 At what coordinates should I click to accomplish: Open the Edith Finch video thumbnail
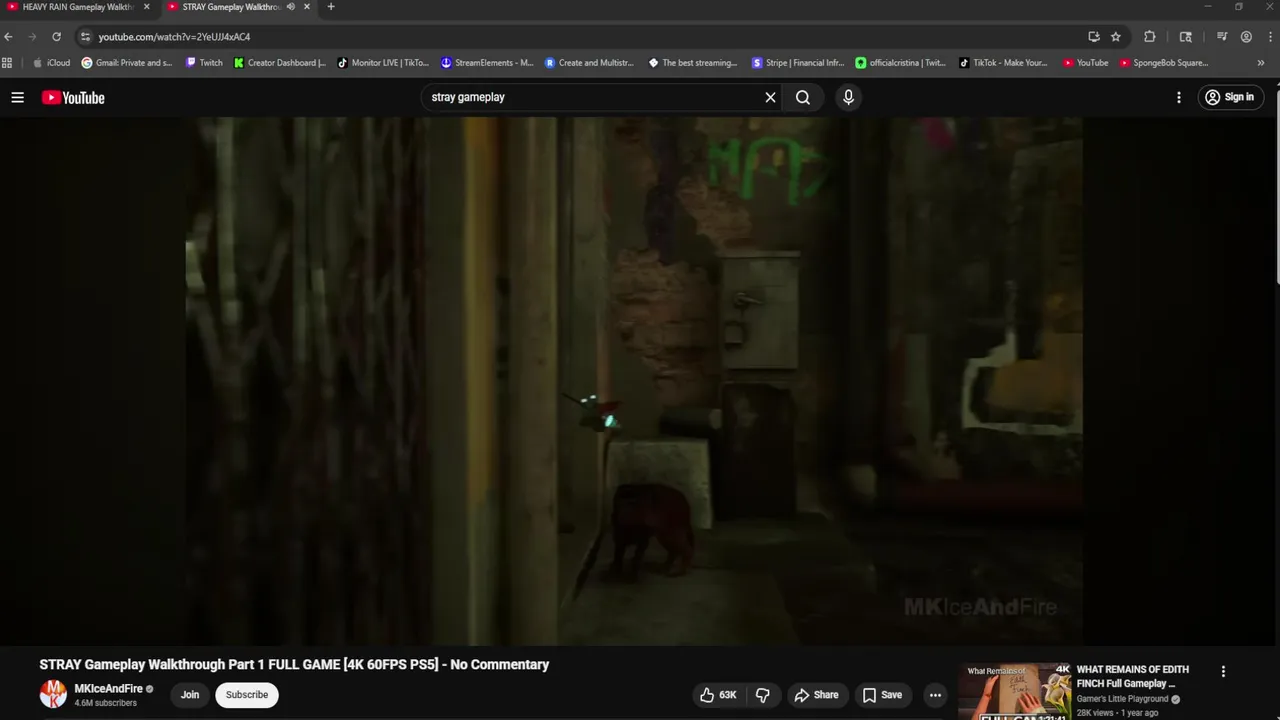[x=1014, y=691]
